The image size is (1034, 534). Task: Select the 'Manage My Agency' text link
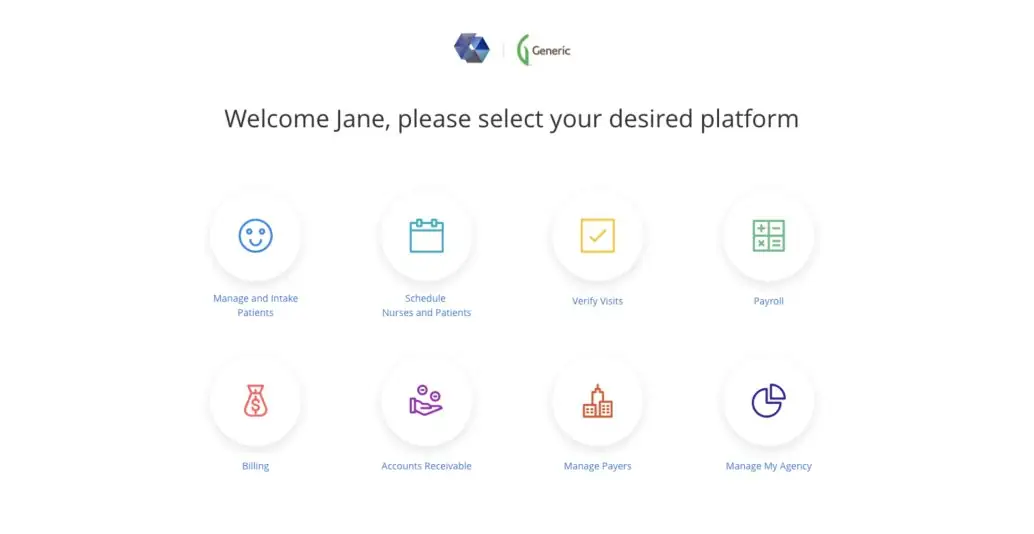pyautogui.click(x=768, y=466)
